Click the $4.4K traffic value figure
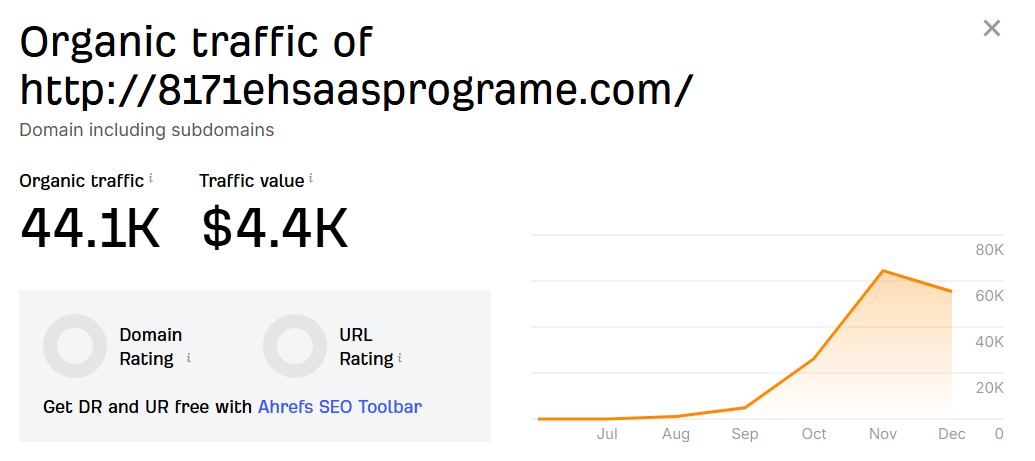This screenshot has width=1035, height=461. click(275, 228)
